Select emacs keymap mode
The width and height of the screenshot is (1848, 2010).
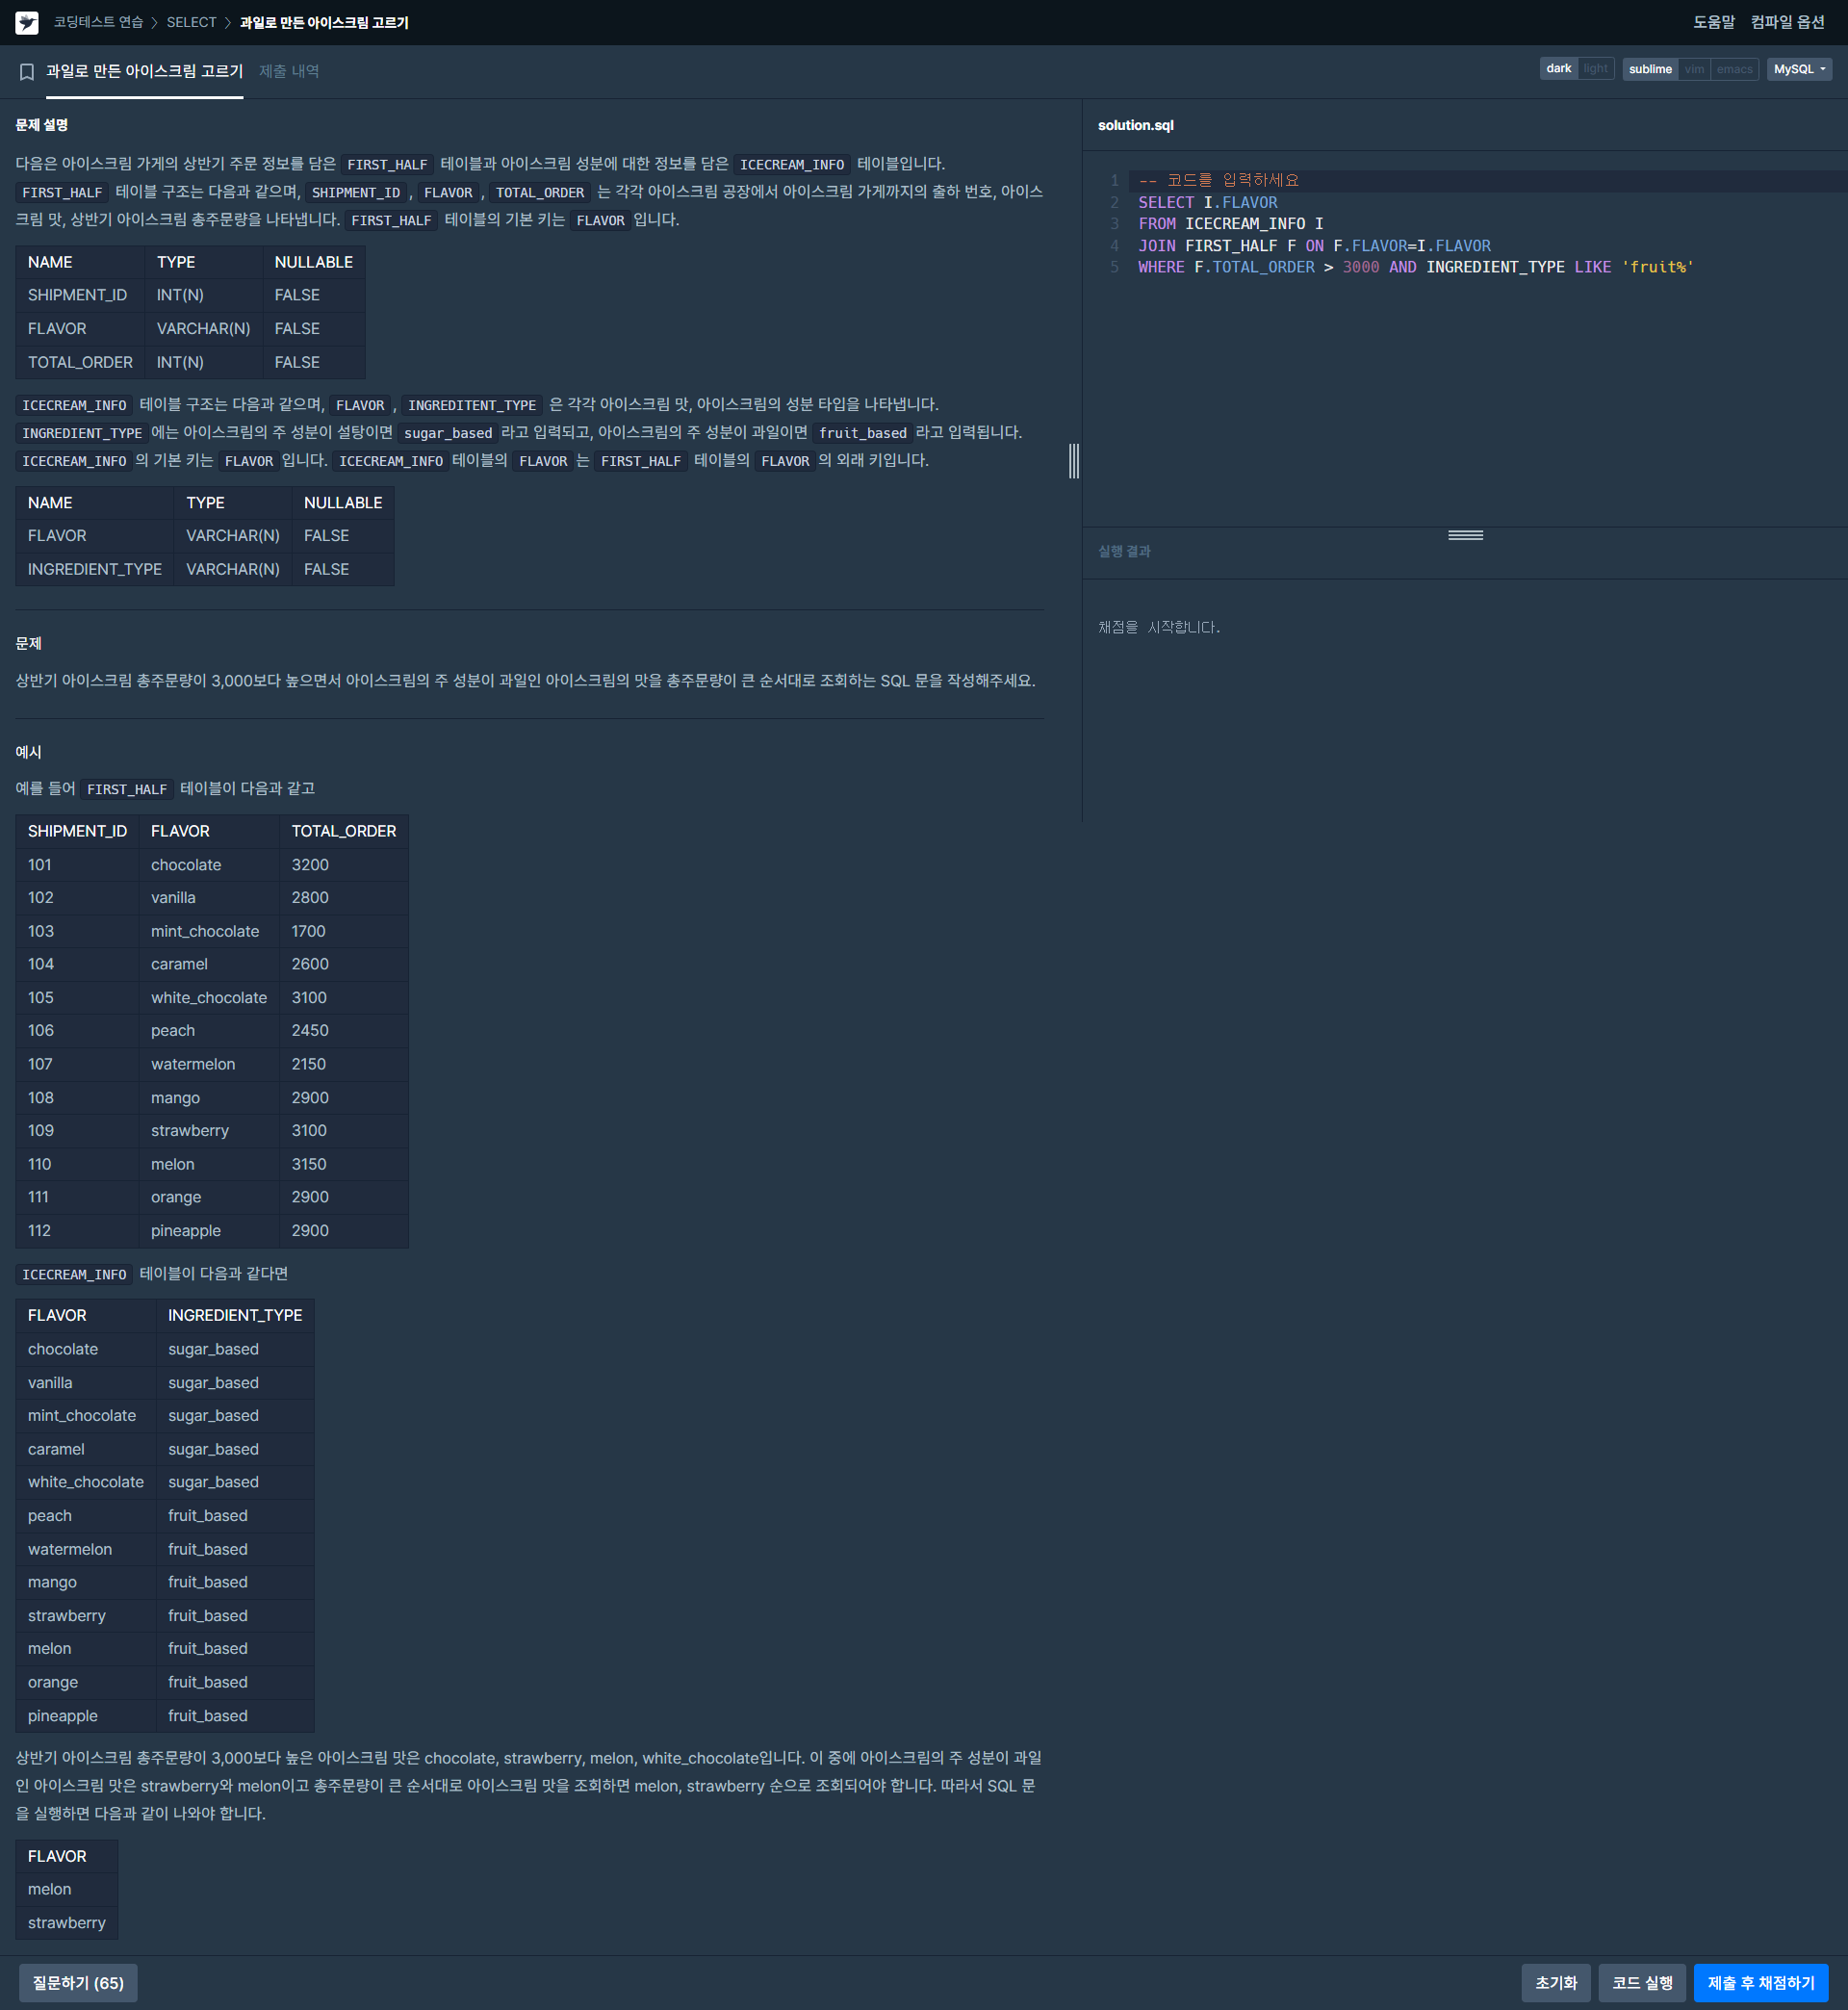click(1734, 69)
